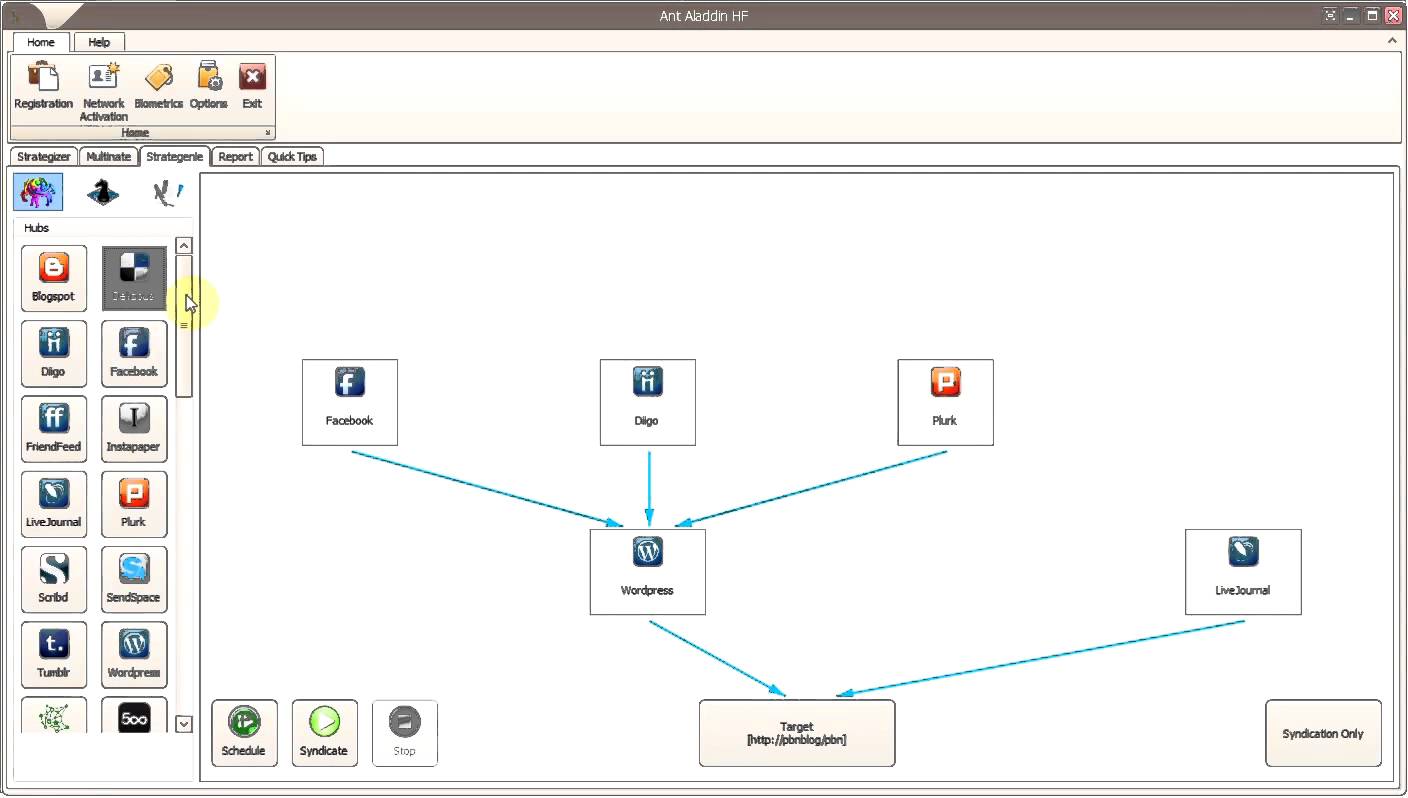Image resolution: width=1408 pixels, height=798 pixels.
Task: Click the Hubs list scrollbar thumb
Action: pyautogui.click(x=184, y=326)
